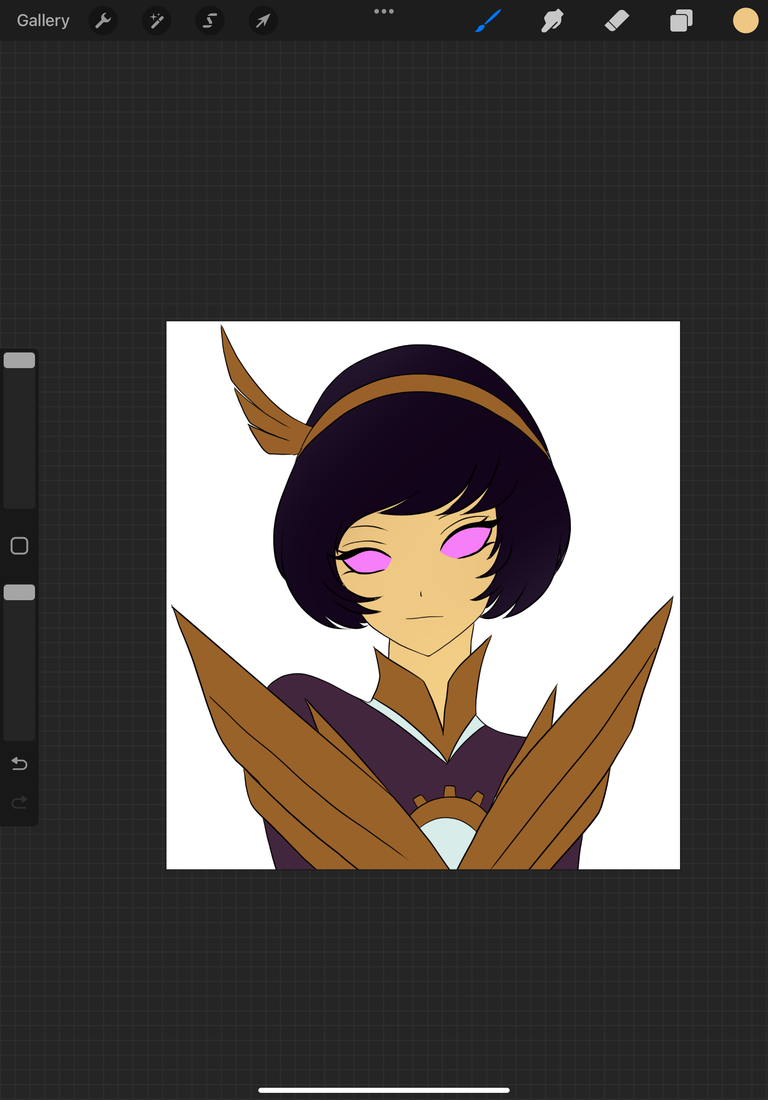Tap the square Modify button on sidebar
The height and width of the screenshot is (1100, 768).
pos(20,546)
